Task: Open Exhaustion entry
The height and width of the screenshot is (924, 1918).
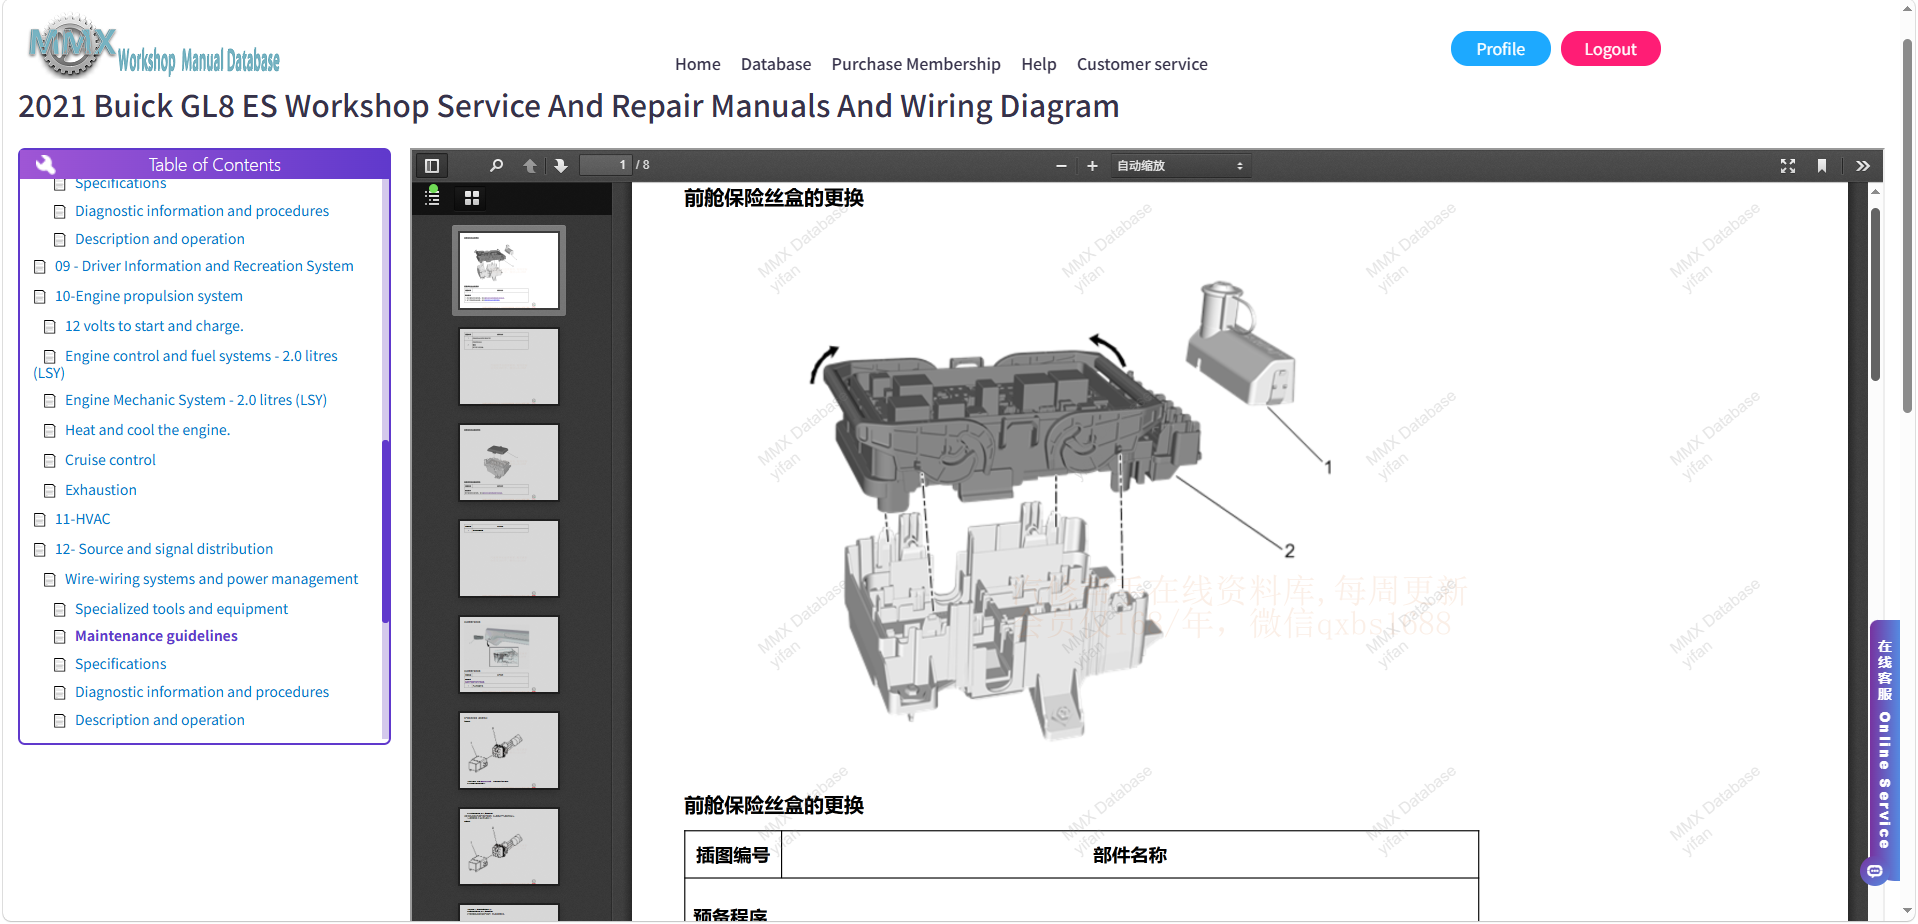Action: point(101,490)
